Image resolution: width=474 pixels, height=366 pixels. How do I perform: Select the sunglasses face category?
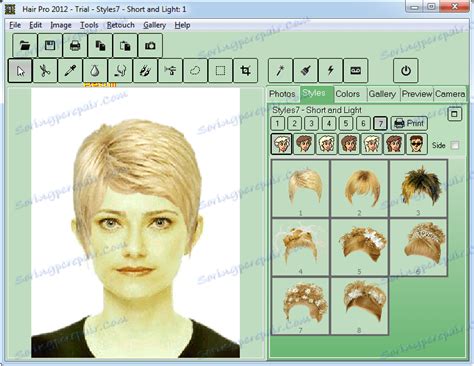(x=417, y=144)
